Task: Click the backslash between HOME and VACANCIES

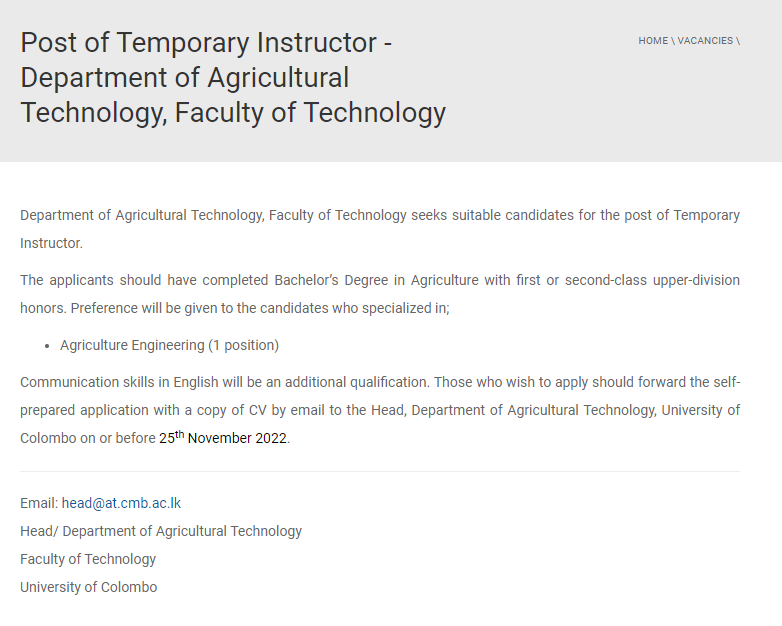Action: [x=673, y=41]
